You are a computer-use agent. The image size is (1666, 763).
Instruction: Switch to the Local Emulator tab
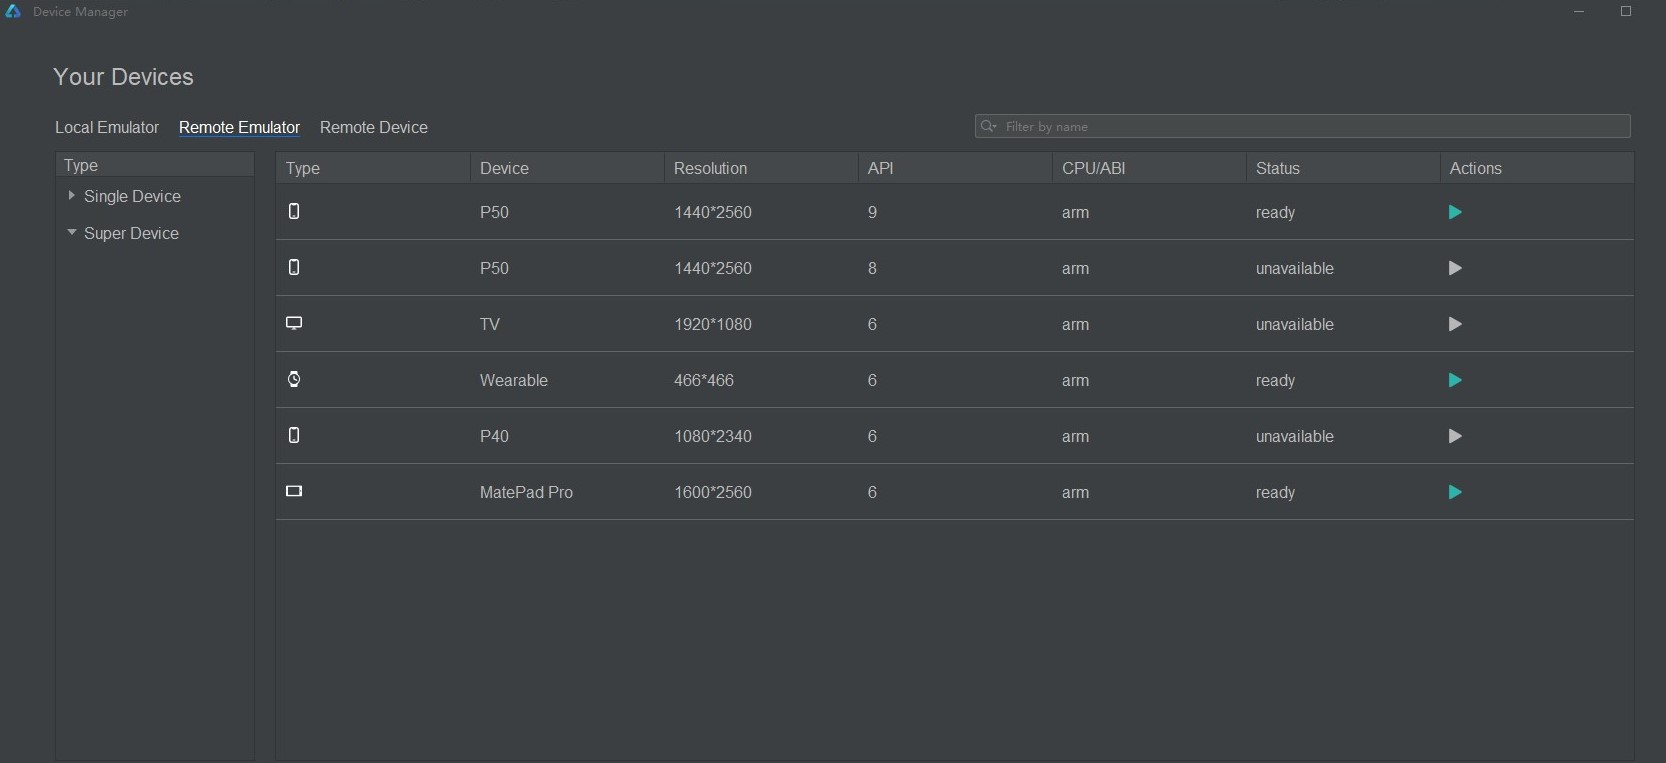click(x=107, y=127)
